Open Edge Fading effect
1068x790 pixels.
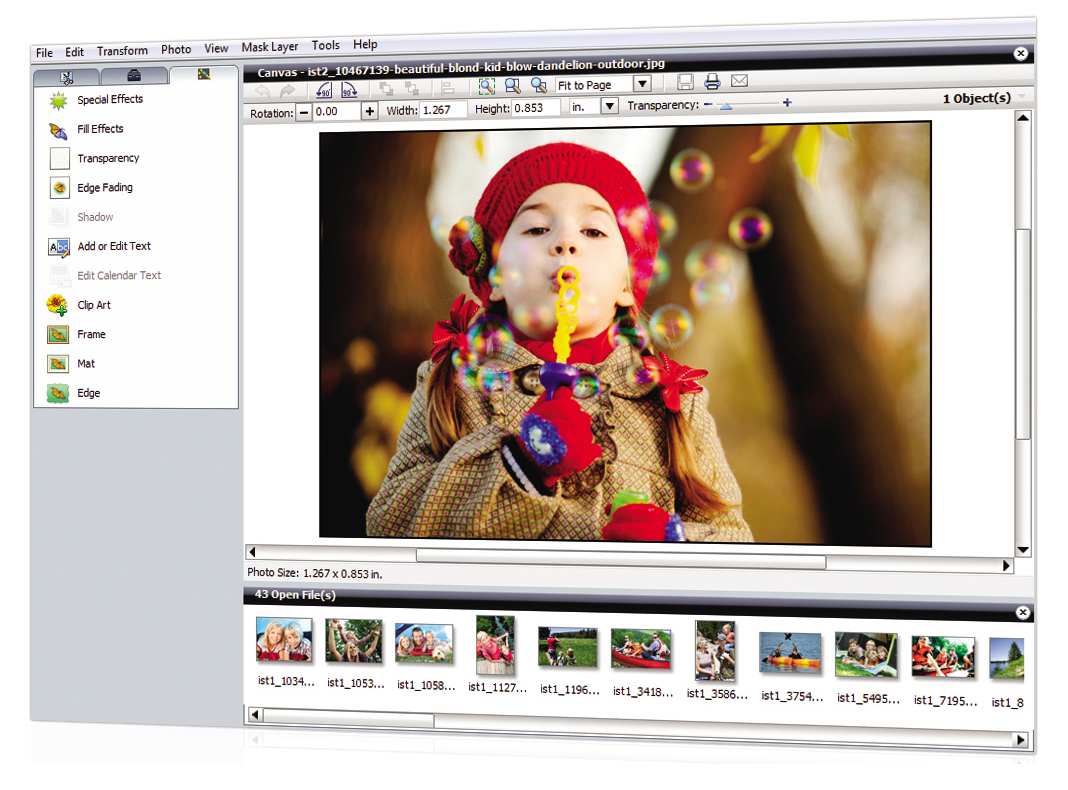click(104, 188)
